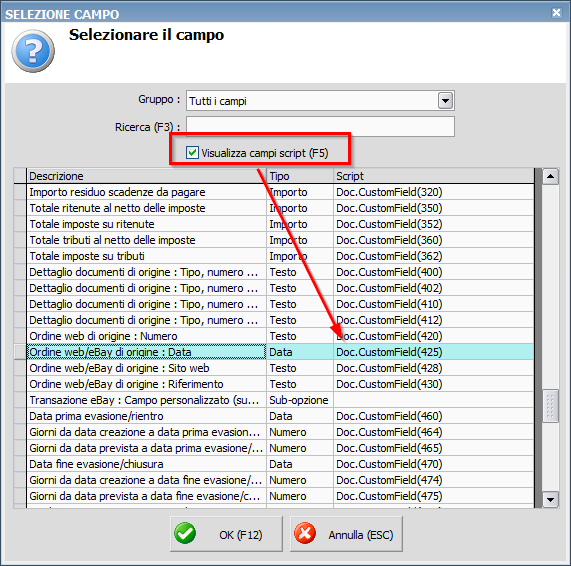Click the red X Annulla icon
571x566 pixels.
point(305,533)
